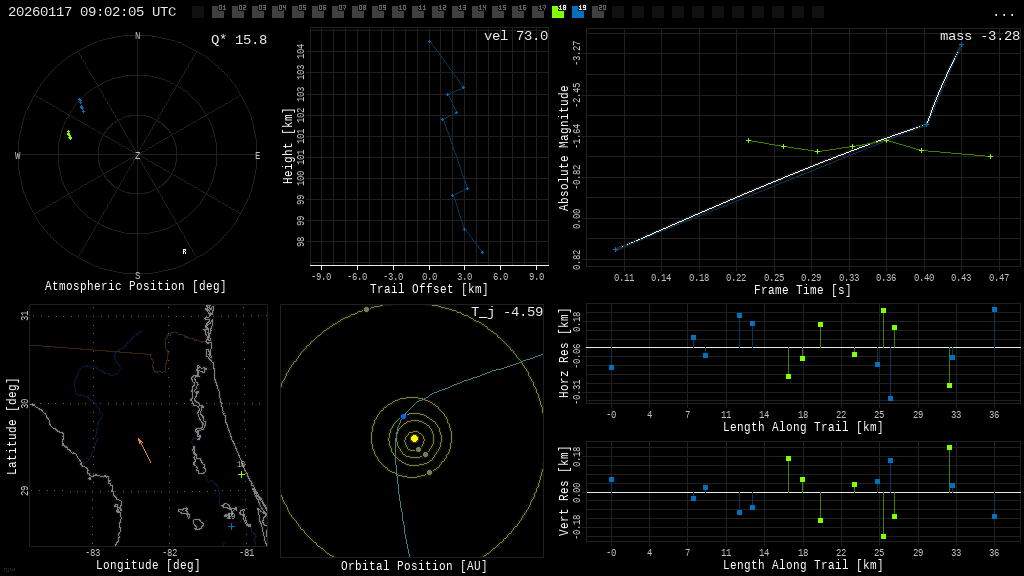The height and width of the screenshot is (576, 1024).
Task: Click the mass -3.28 readout
Action: click(x=980, y=36)
